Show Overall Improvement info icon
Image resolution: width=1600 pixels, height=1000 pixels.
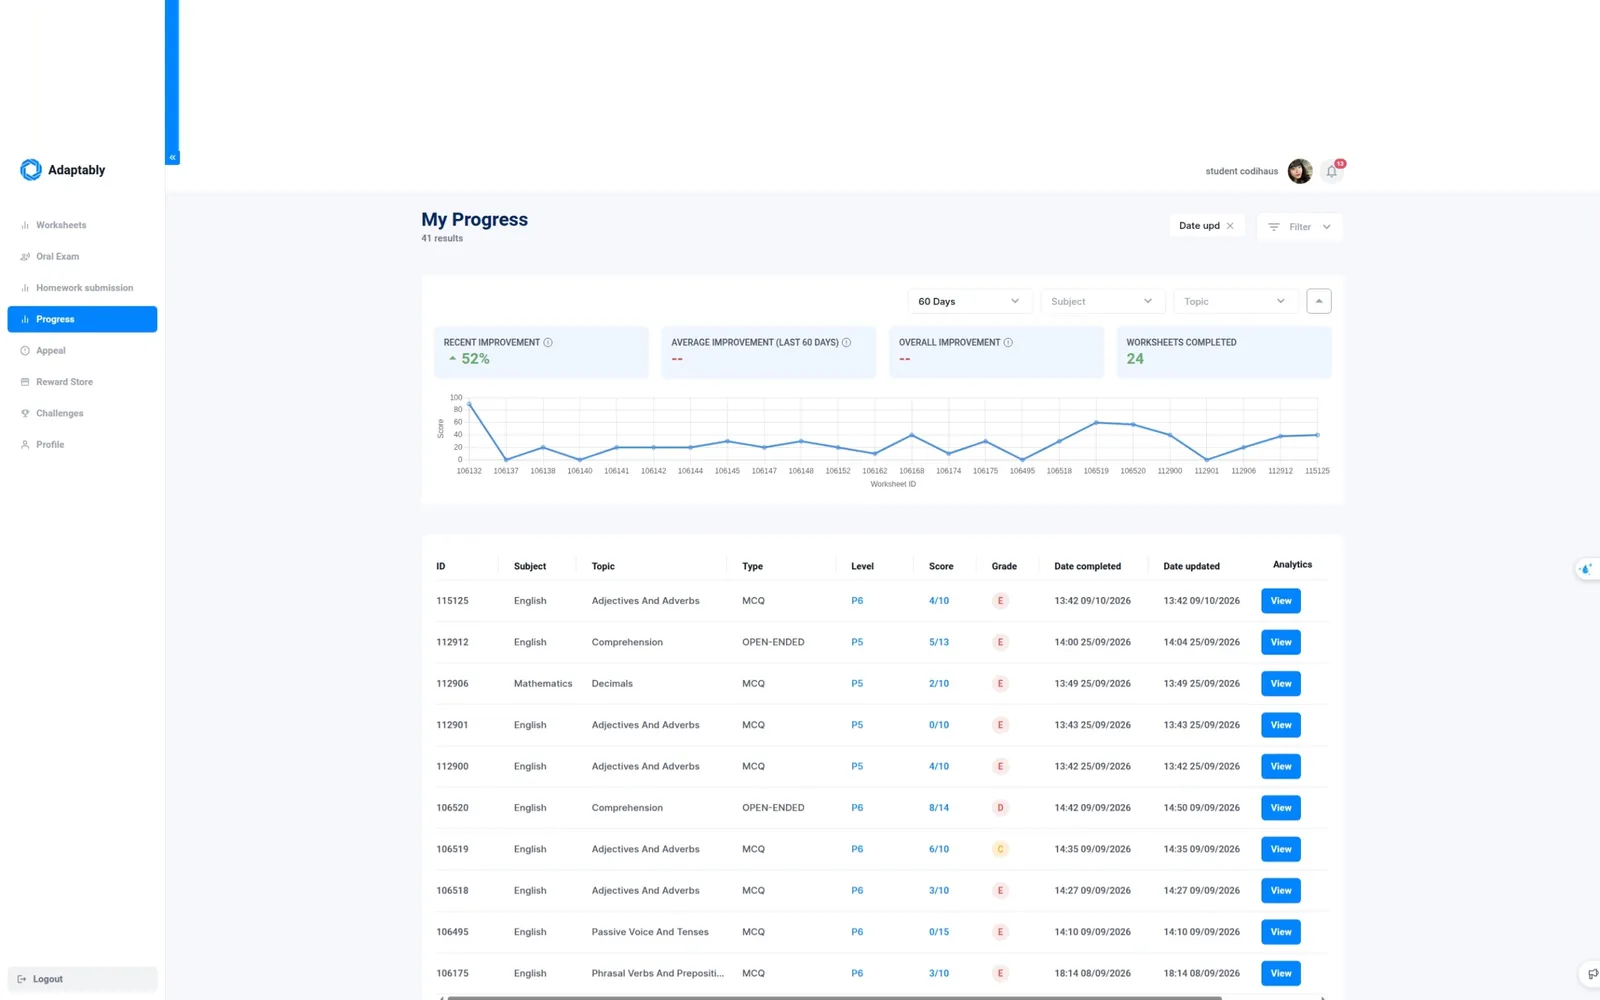click(1008, 342)
